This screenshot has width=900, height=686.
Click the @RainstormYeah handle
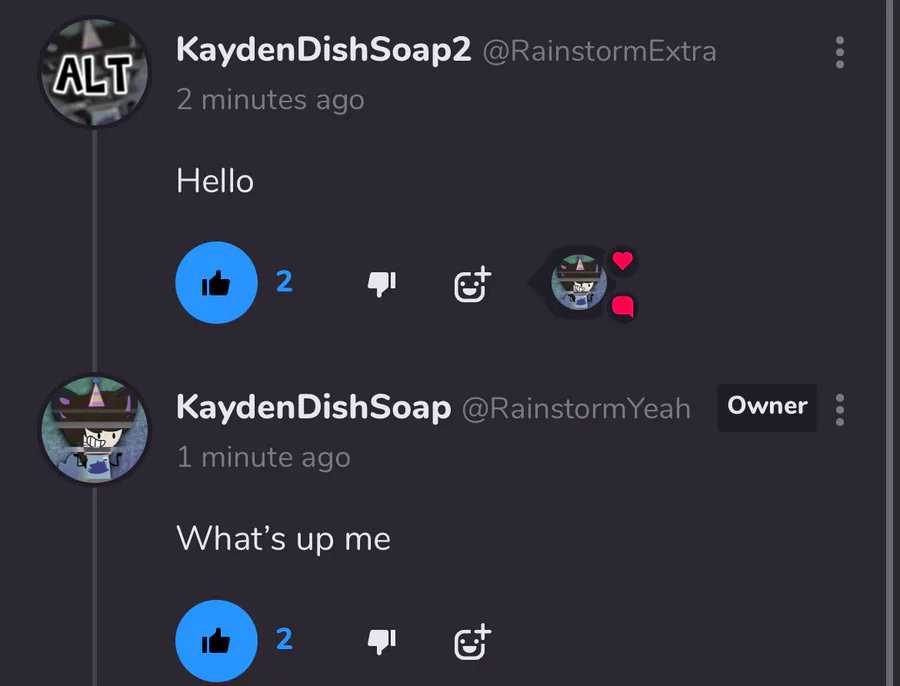click(x=576, y=409)
